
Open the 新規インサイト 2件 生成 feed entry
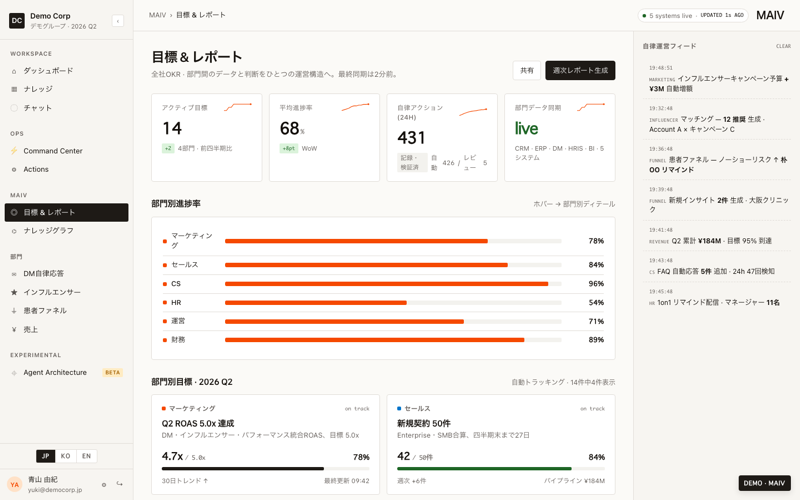click(719, 200)
